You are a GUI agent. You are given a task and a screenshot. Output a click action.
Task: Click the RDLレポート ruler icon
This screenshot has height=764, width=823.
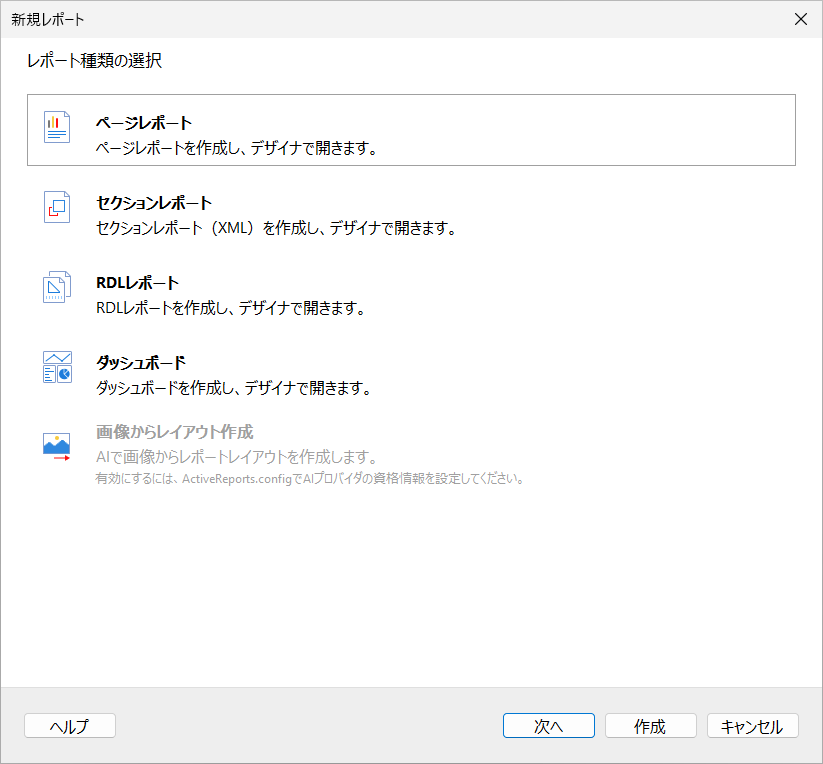click(x=57, y=287)
